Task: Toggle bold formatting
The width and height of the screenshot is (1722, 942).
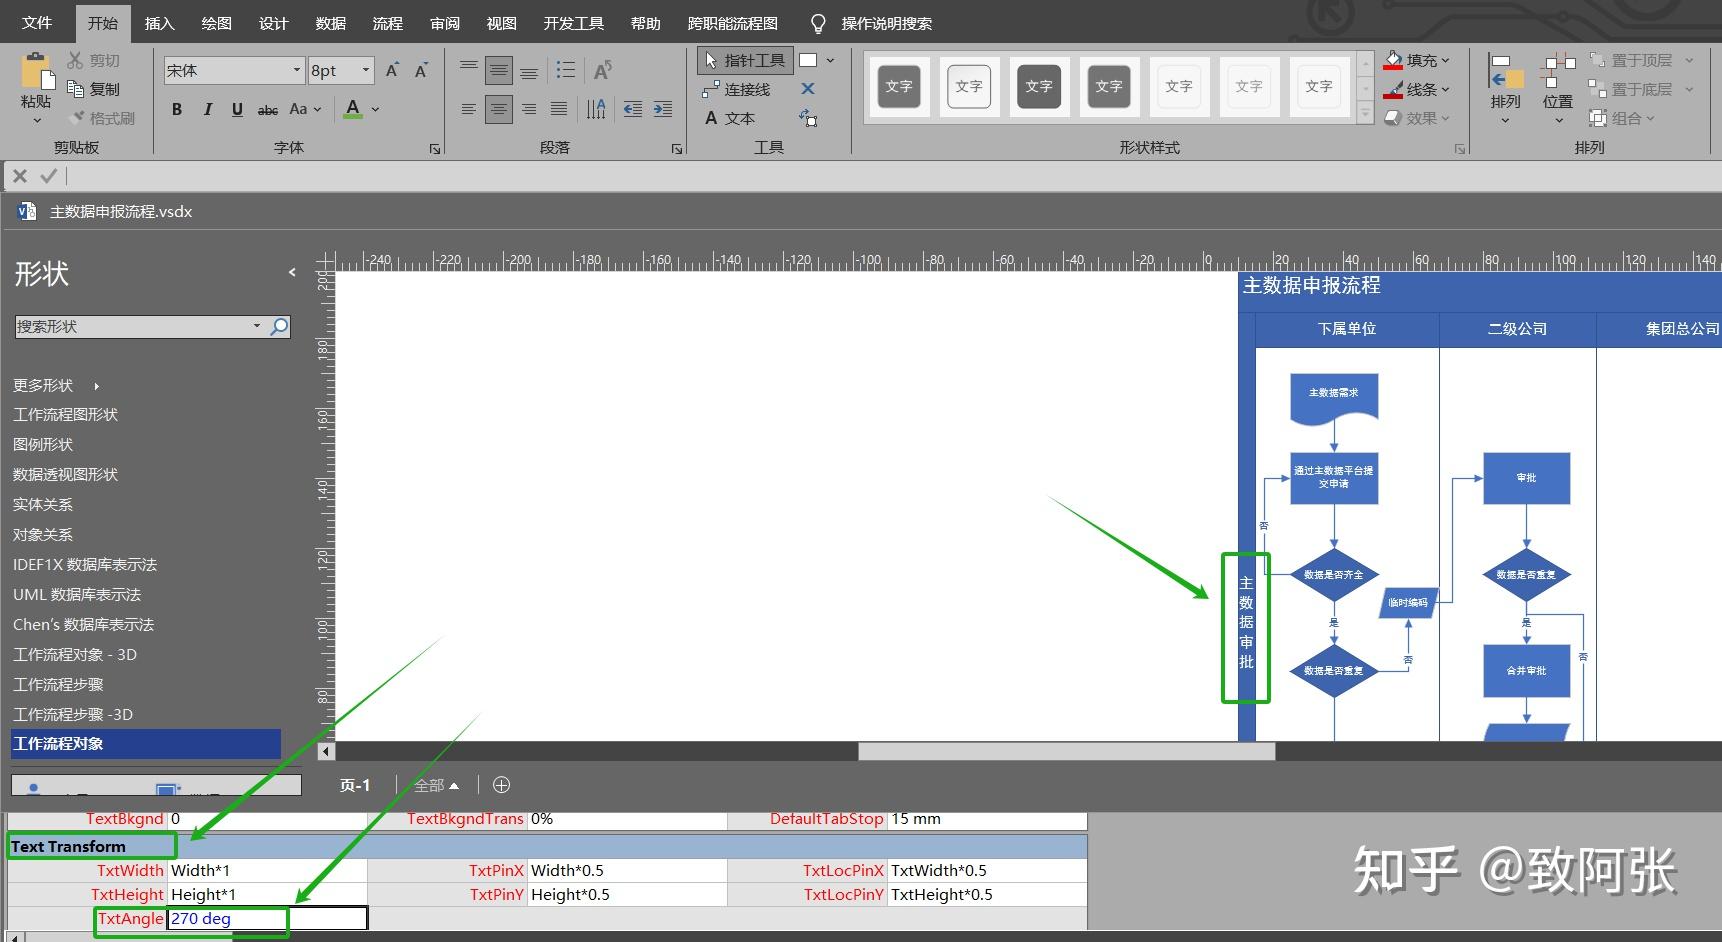Action: [177, 109]
